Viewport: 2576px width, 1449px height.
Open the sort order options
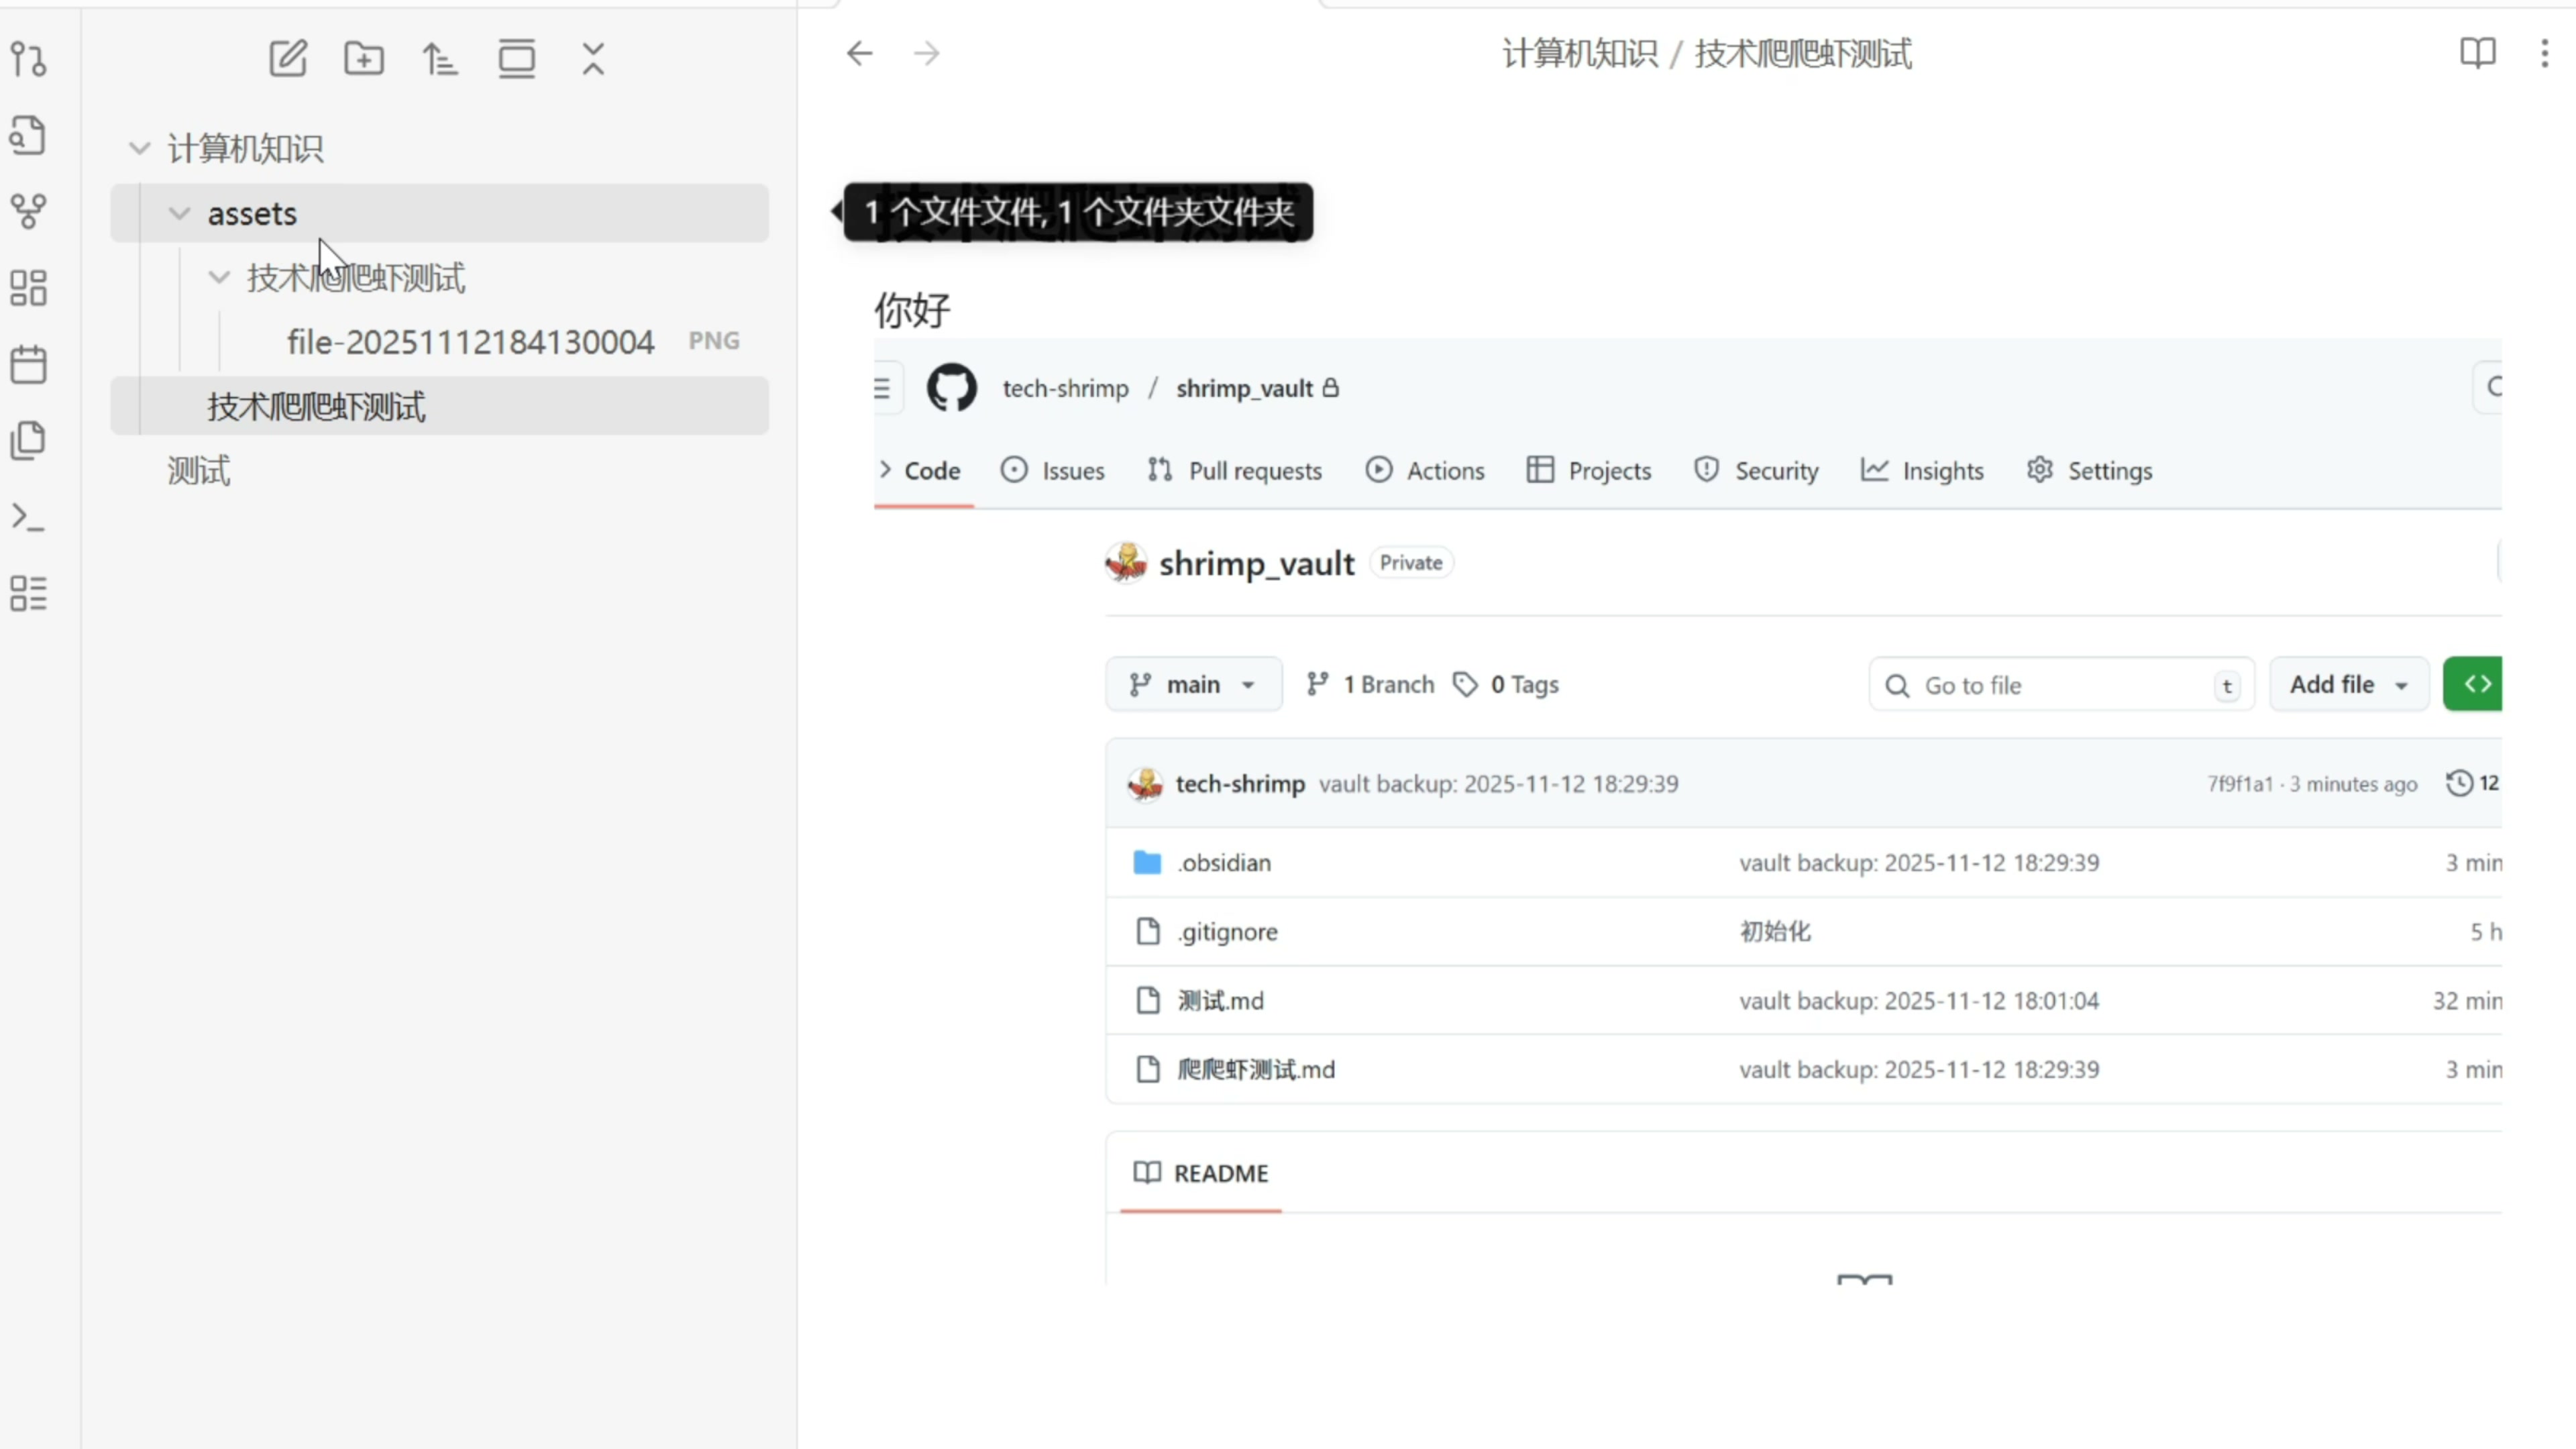coord(440,58)
